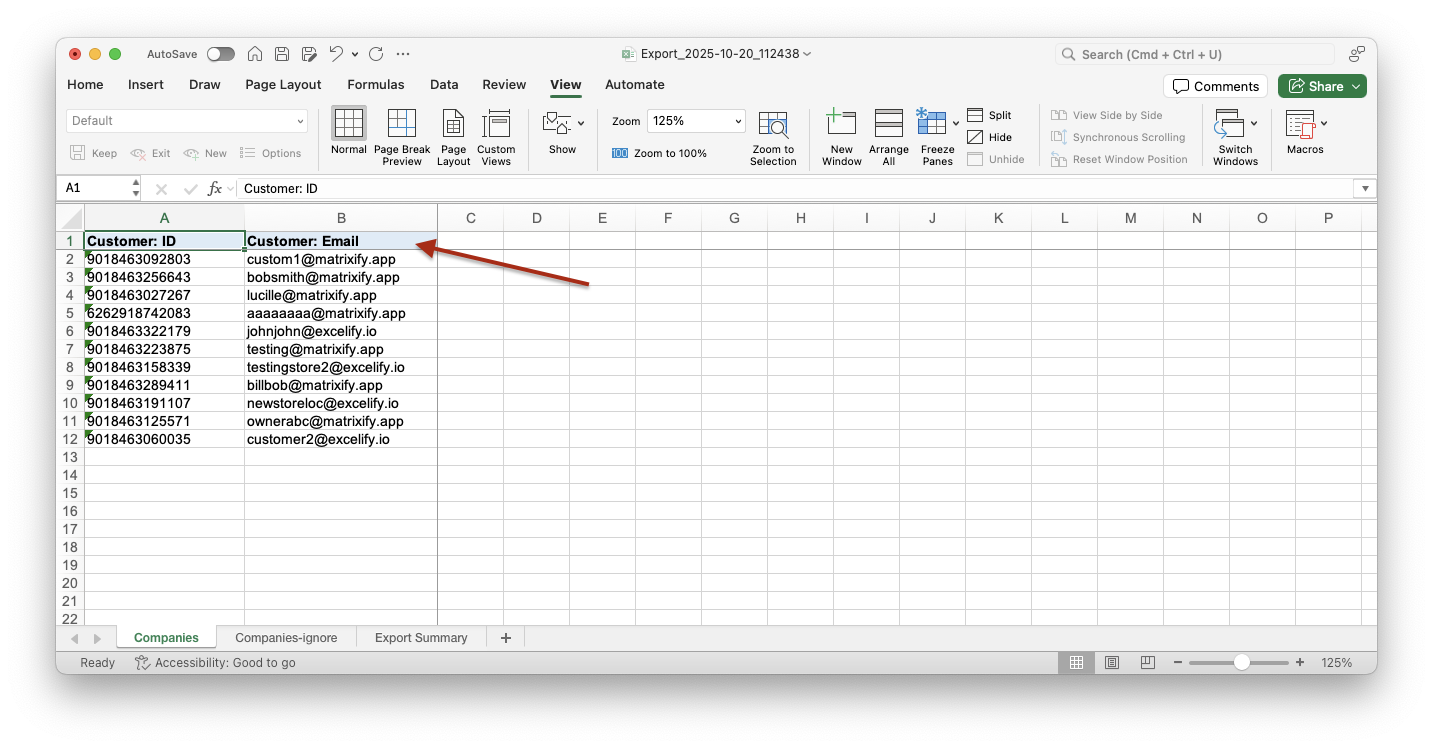The image size is (1433, 748).
Task: Open the Formulas ribbon tab
Action: tap(376, 85)
